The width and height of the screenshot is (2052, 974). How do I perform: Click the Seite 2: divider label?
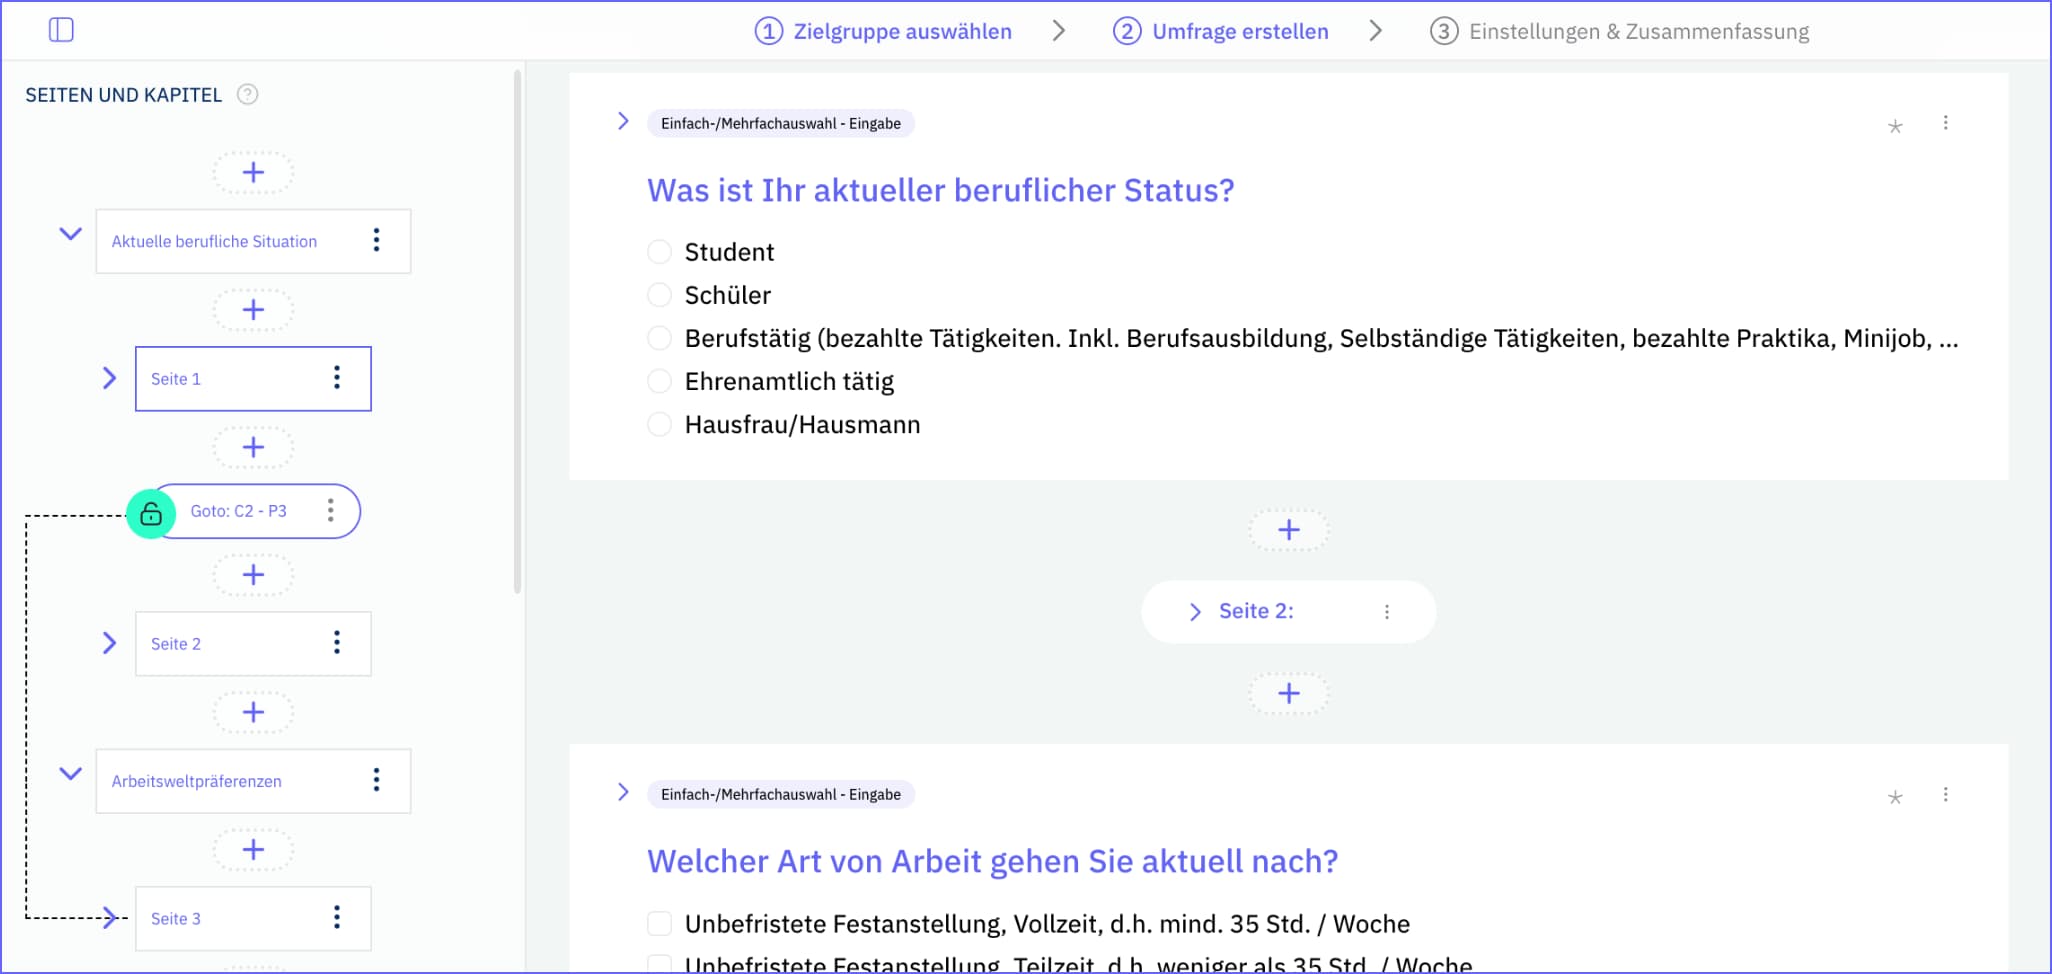1256,611
